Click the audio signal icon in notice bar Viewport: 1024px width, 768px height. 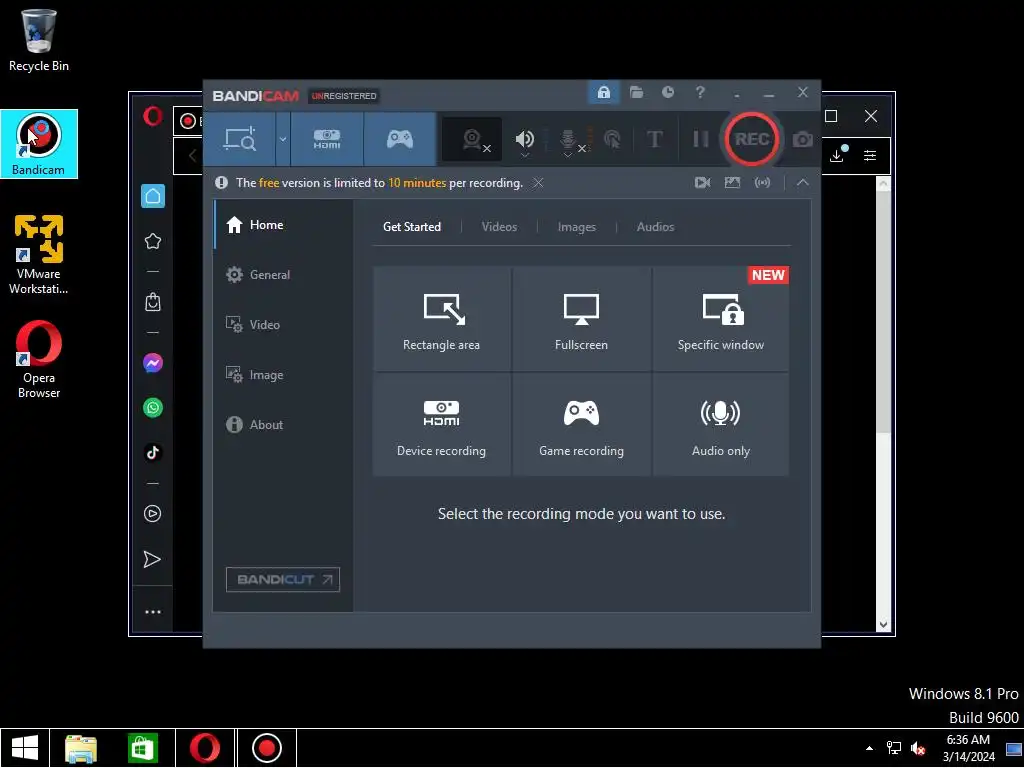click(762, 183)
